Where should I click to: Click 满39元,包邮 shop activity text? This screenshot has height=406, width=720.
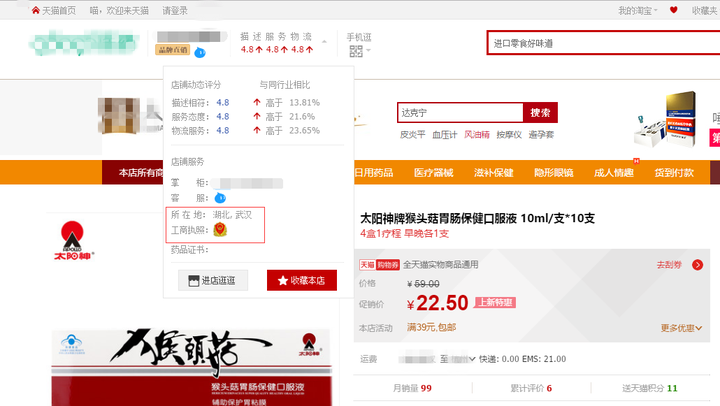click(431, 327)
